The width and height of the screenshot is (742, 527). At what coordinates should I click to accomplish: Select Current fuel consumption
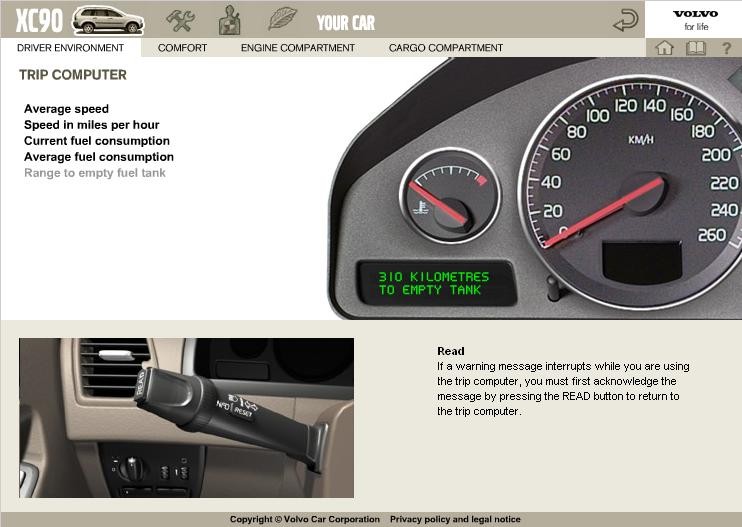[97, 141]
